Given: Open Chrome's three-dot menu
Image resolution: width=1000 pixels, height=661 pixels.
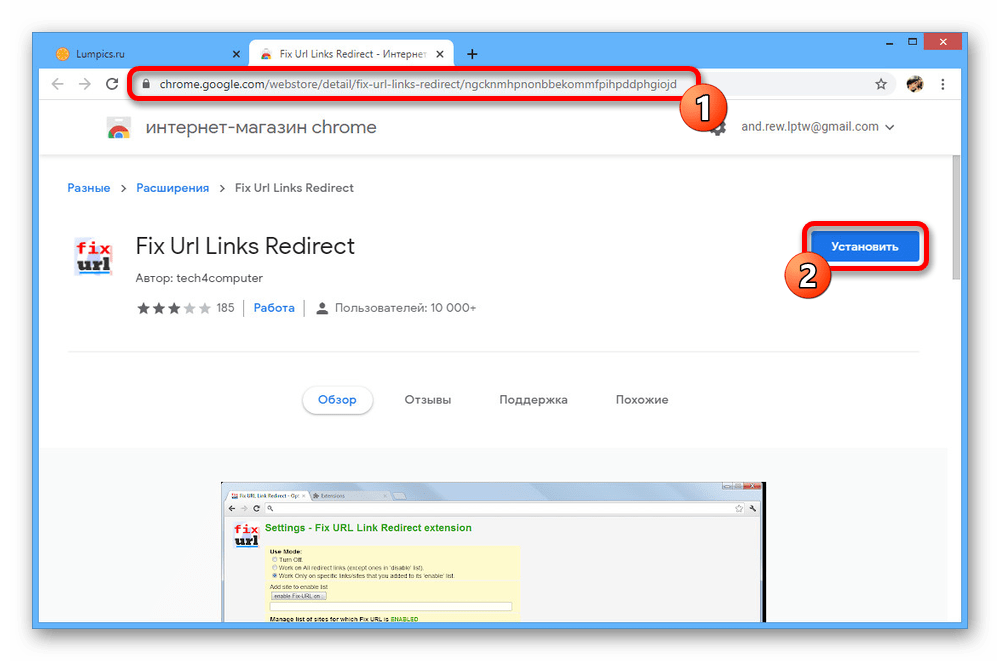Looking at the screenshot, I should pos(943,84).
